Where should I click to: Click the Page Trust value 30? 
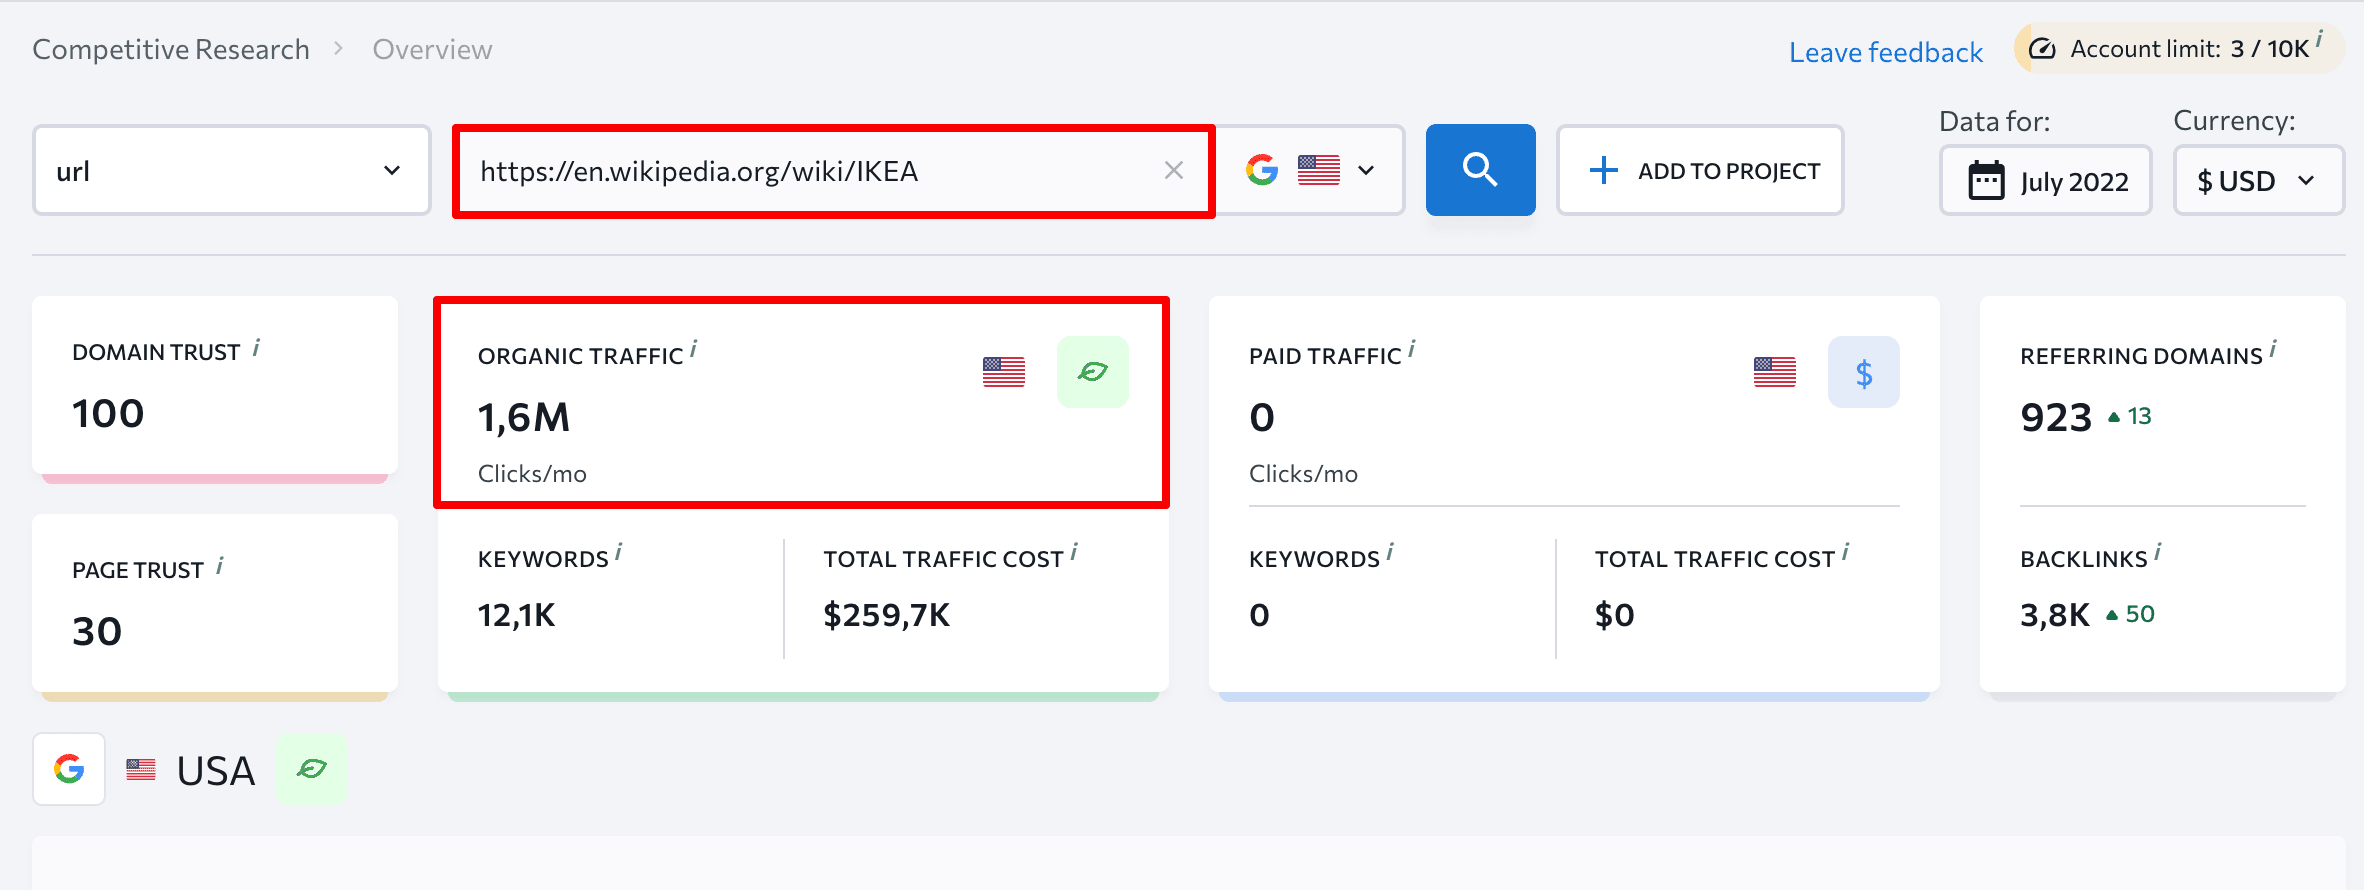pos(97,631)
